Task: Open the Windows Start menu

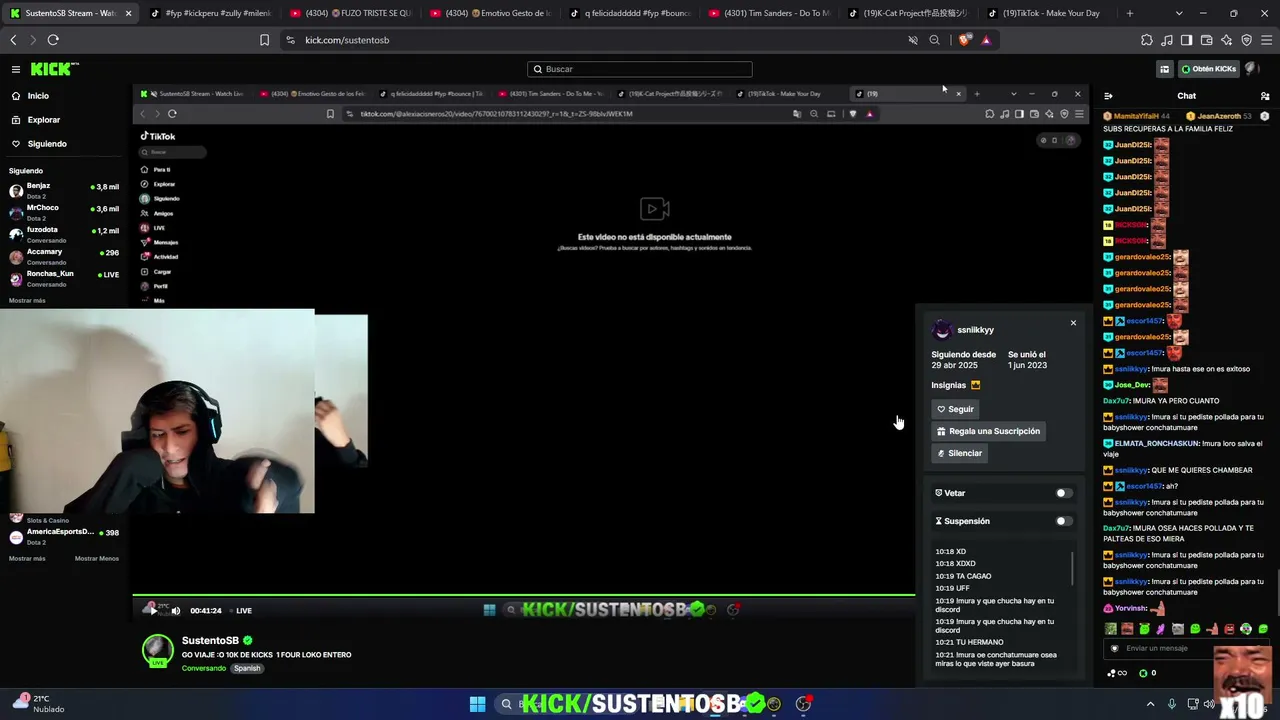Action: coord(477,704)
